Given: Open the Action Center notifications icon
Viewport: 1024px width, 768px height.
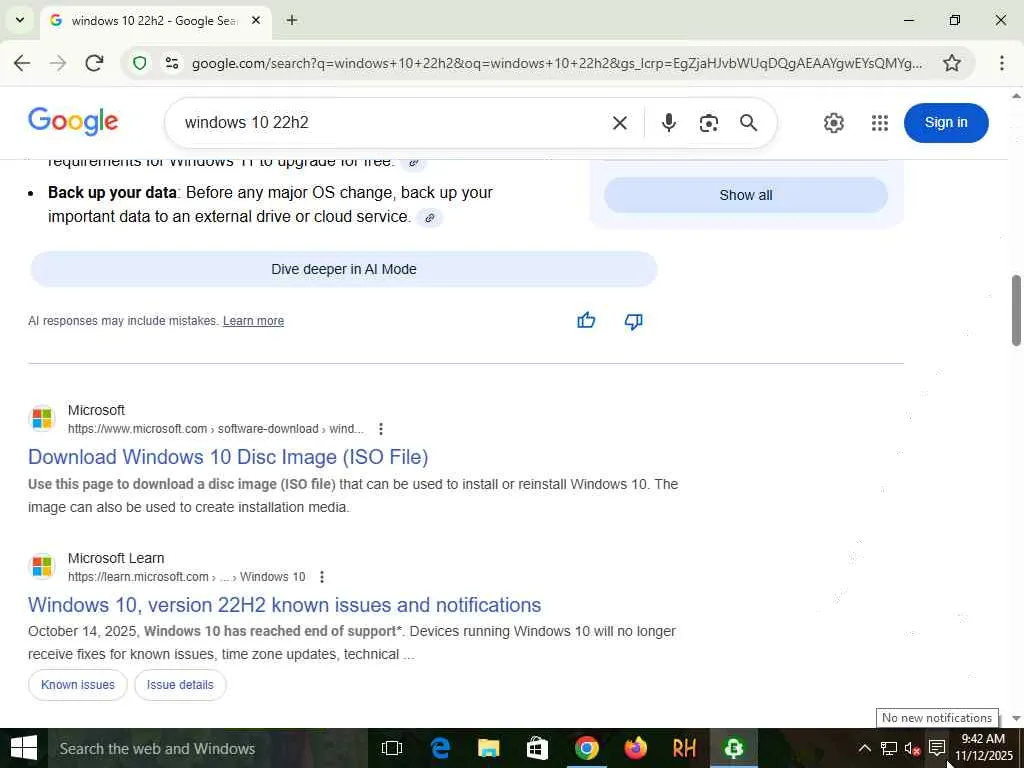Looking at the screenshot, I should pyautogui.click(x=937, y=748).
